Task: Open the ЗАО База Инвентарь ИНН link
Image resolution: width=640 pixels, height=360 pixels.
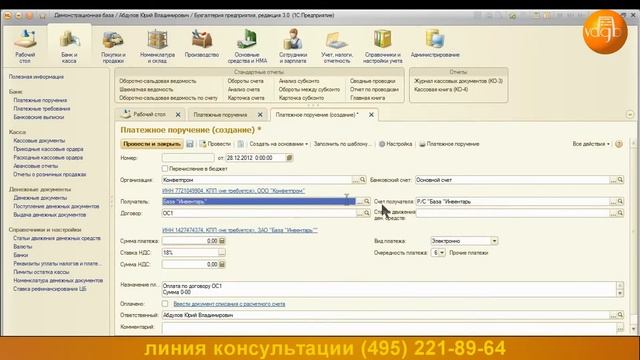Action: 240,230
